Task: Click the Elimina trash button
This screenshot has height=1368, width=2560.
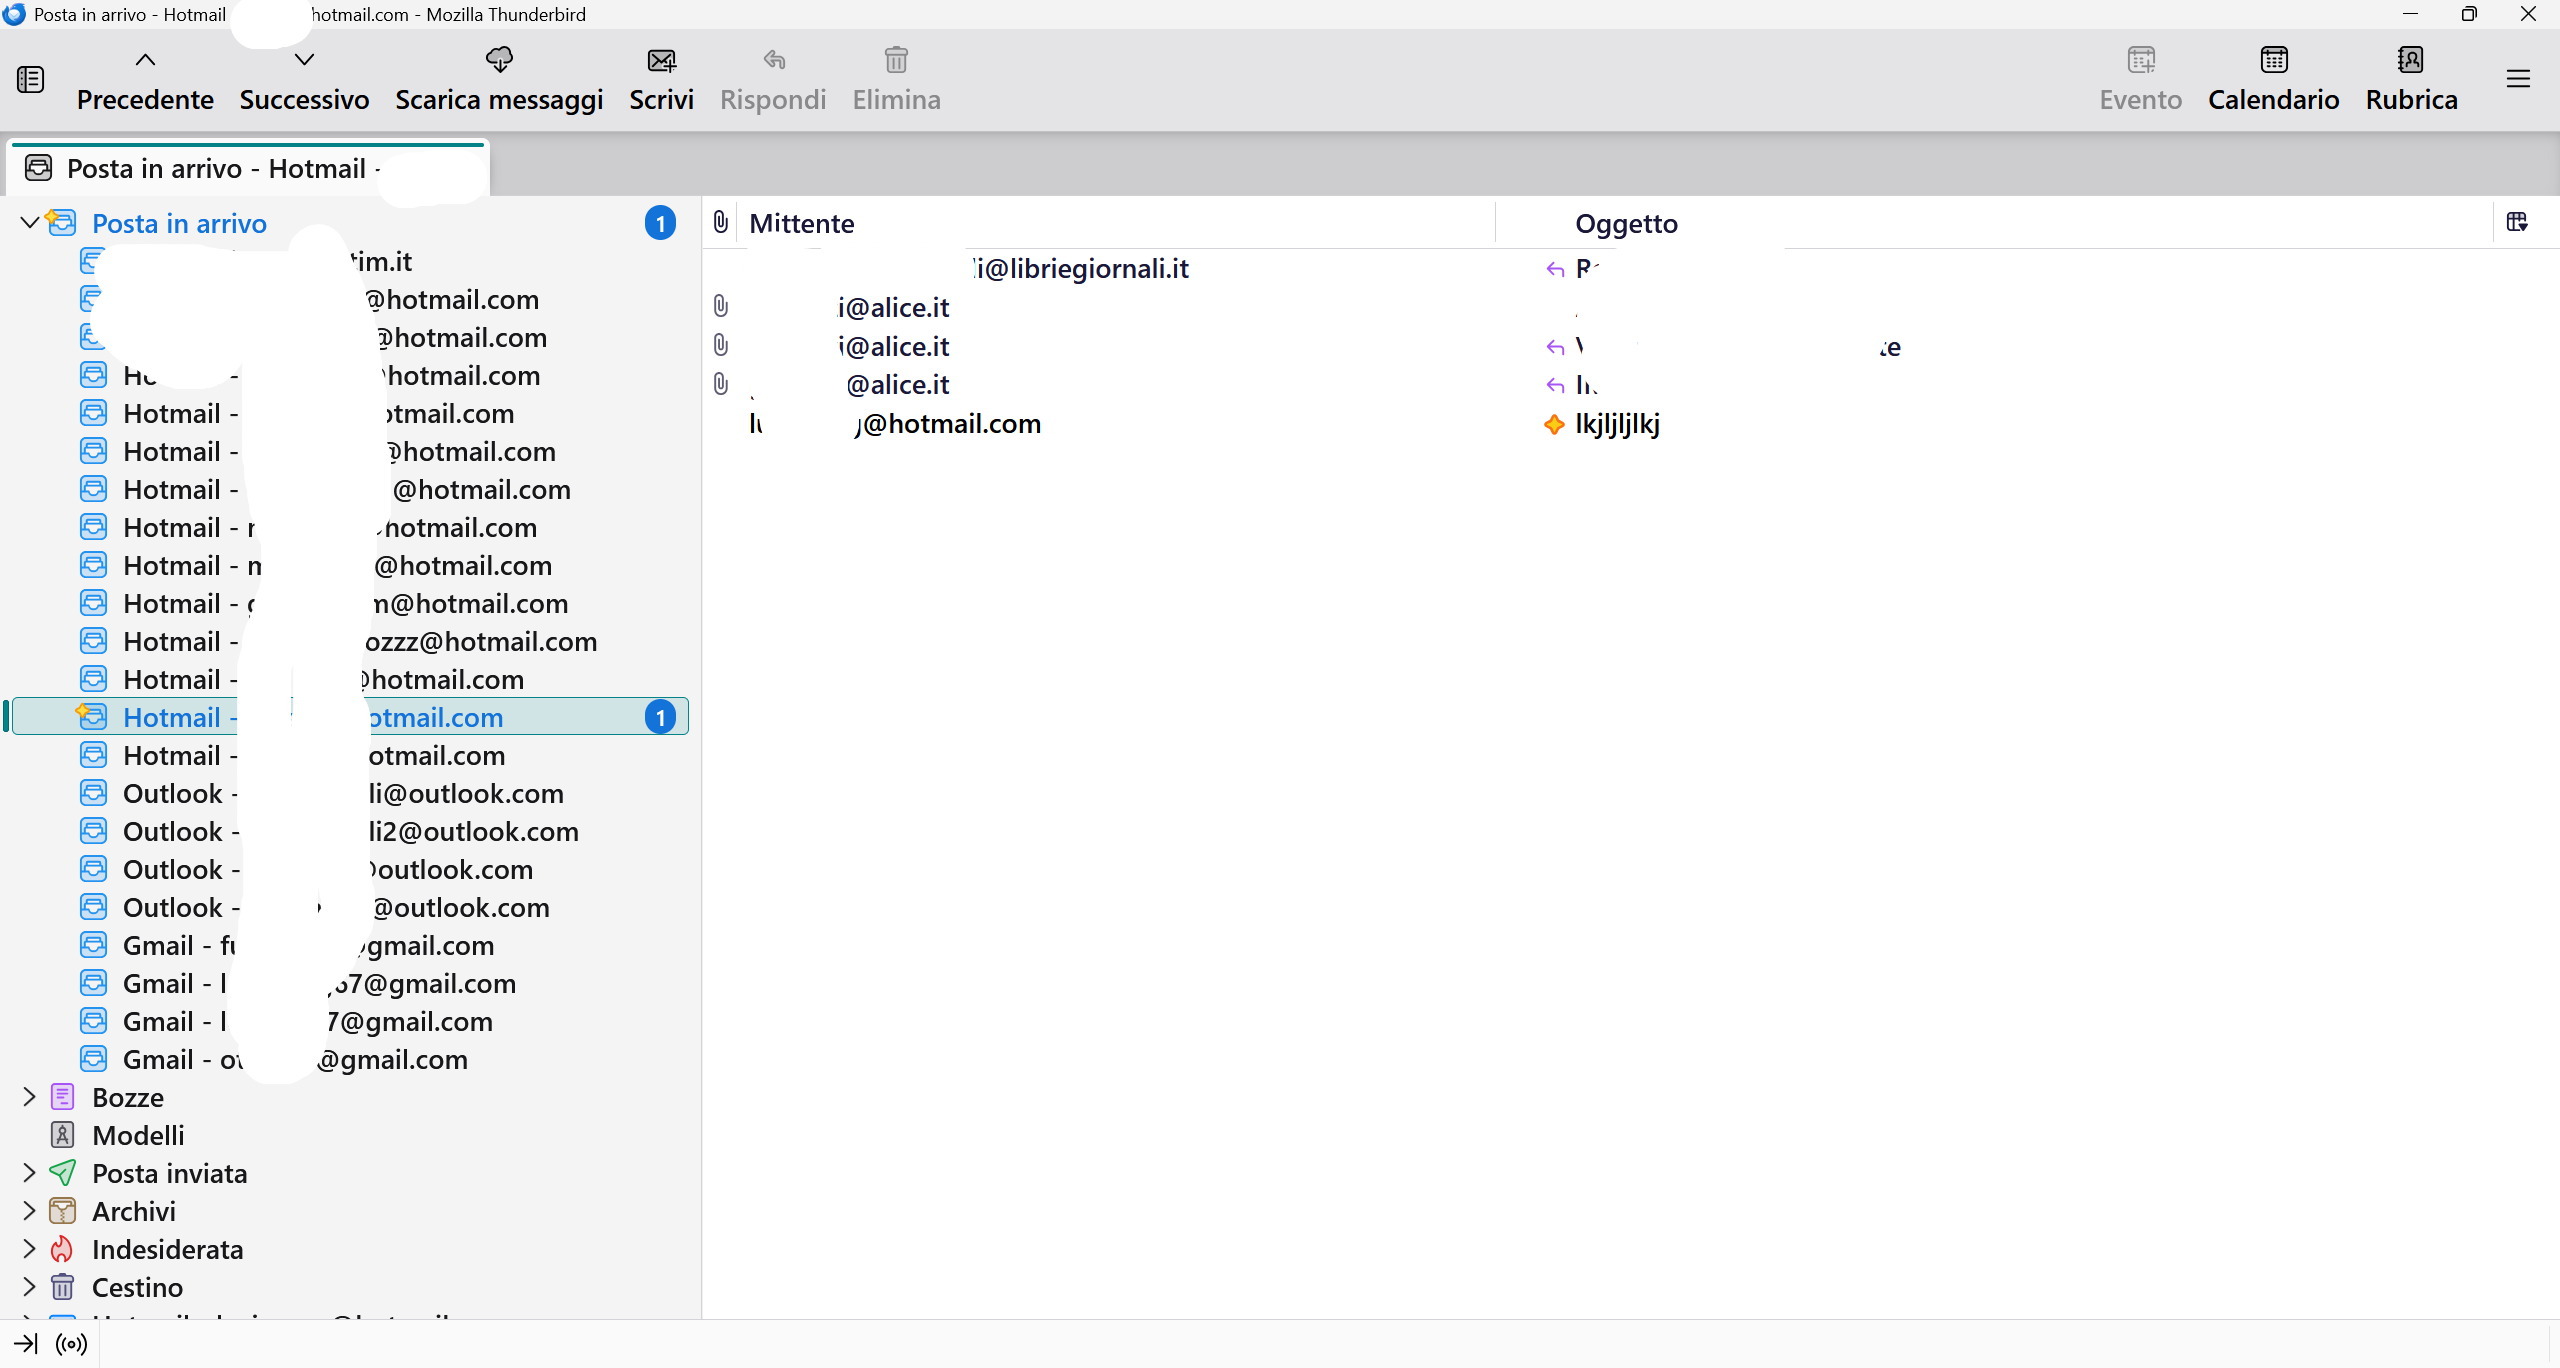Action: click(896, 80)
